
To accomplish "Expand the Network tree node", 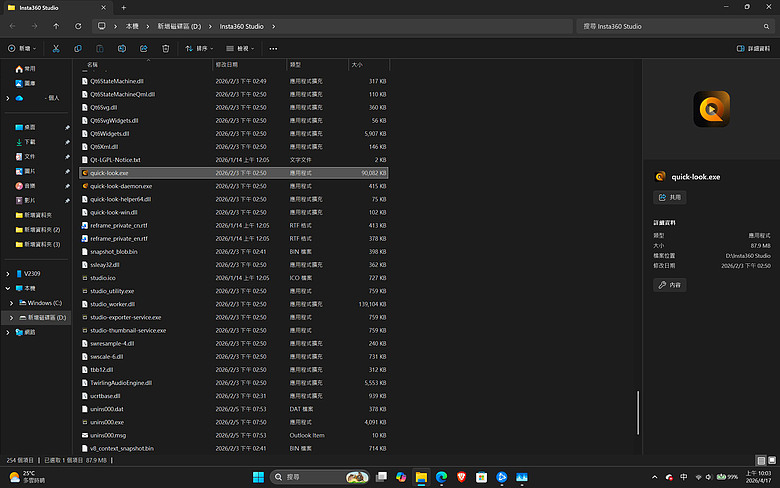I will [x=7, y=332].
